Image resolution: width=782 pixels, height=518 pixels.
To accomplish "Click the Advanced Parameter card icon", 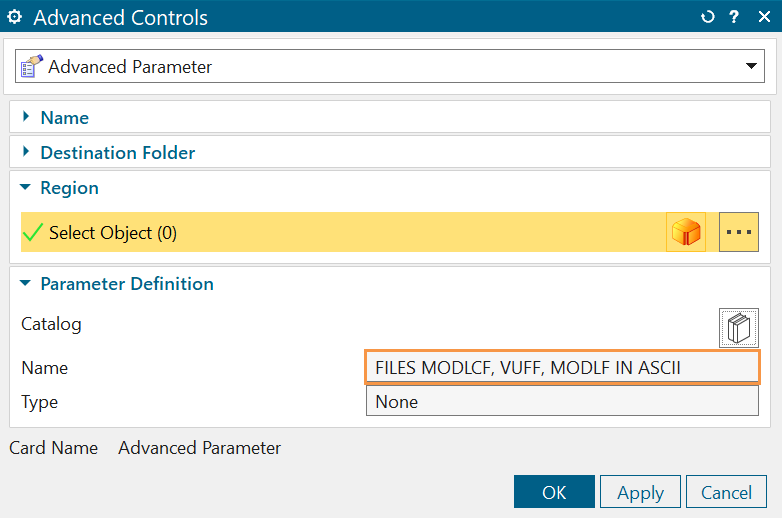I will pos(32,67).
